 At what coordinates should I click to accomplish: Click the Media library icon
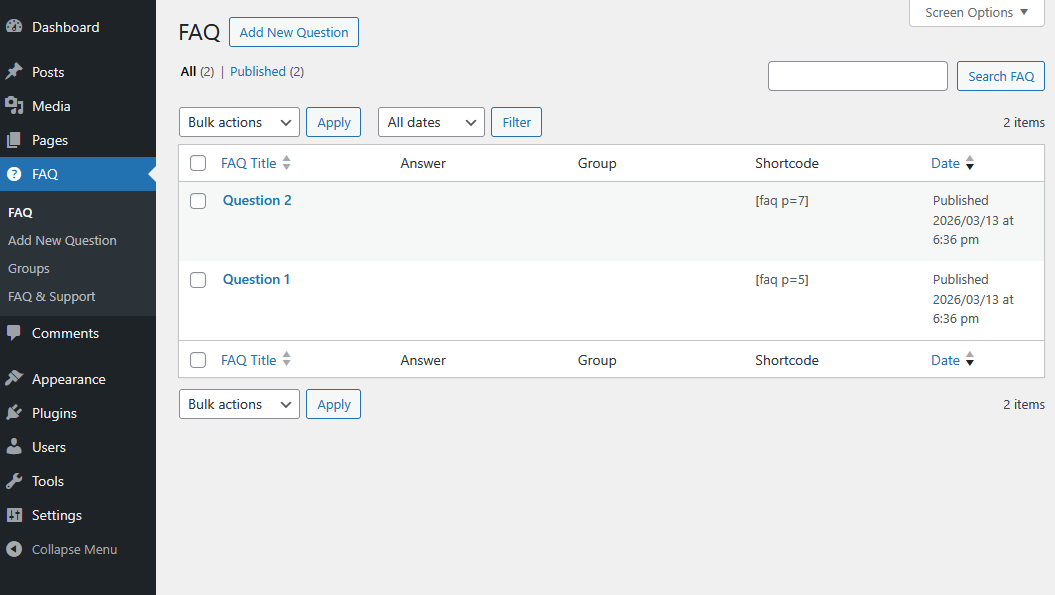pyautogui.click(x=14, y=106)
